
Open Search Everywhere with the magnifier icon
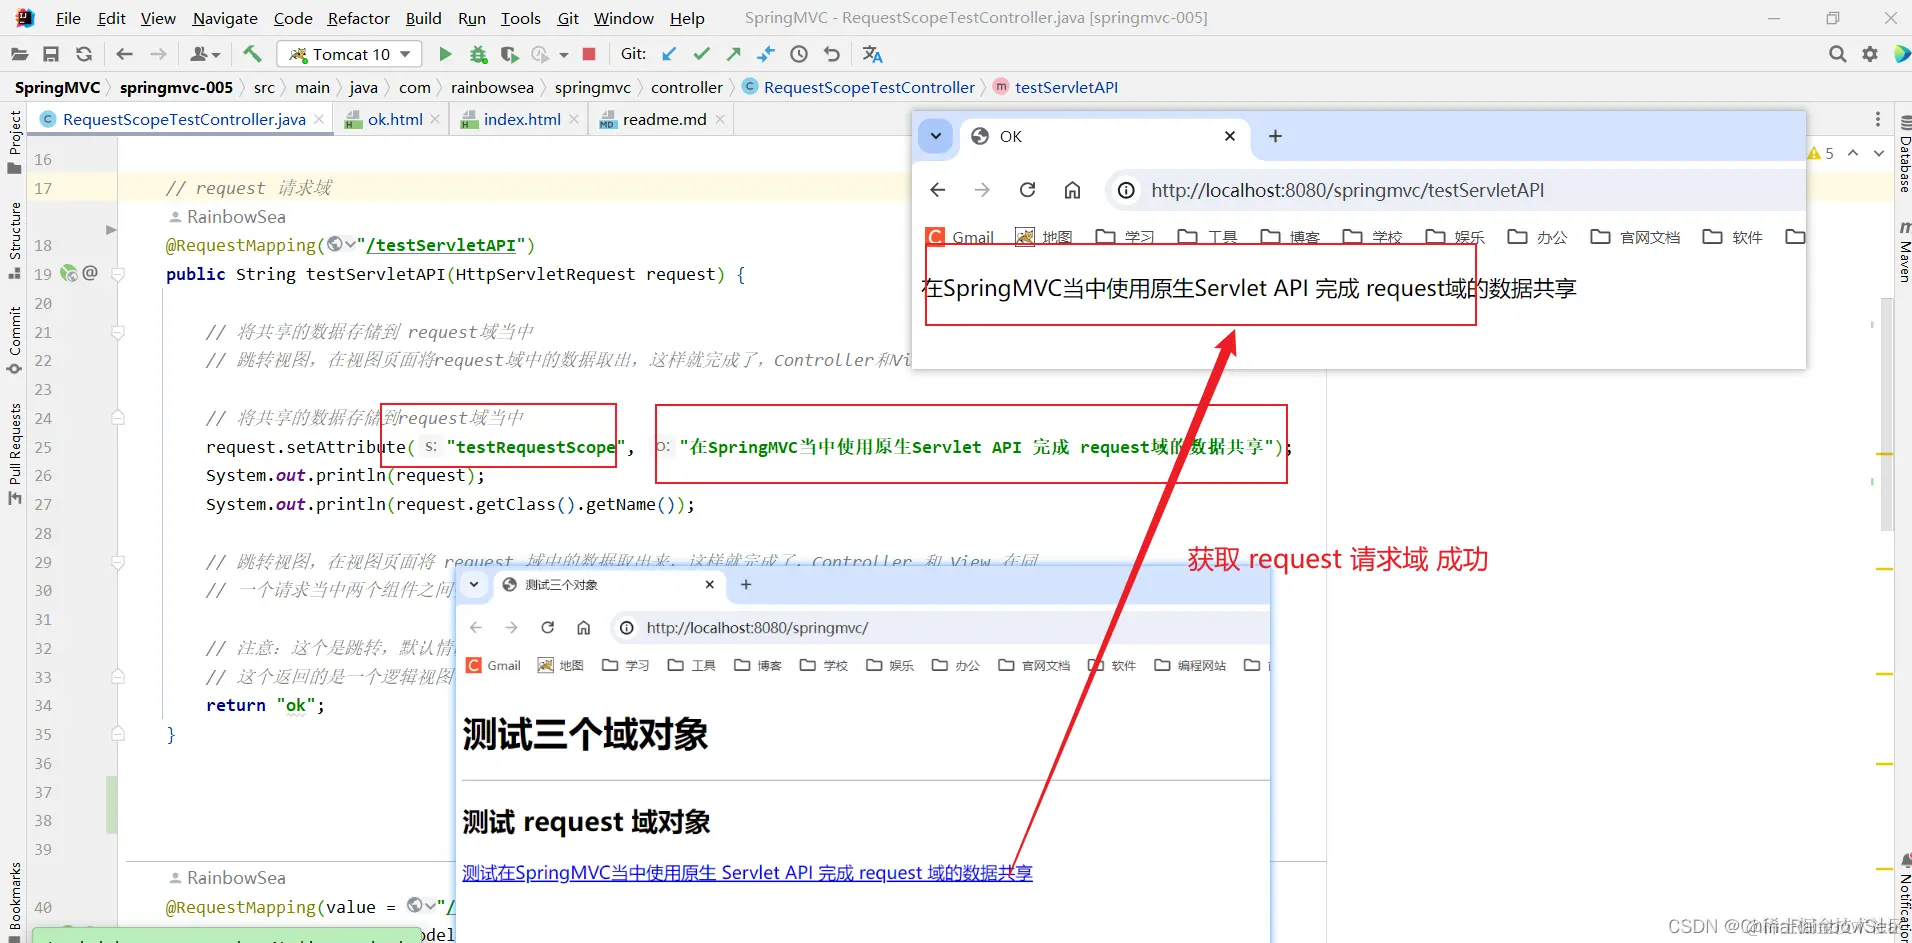[x=1837, y=54]
